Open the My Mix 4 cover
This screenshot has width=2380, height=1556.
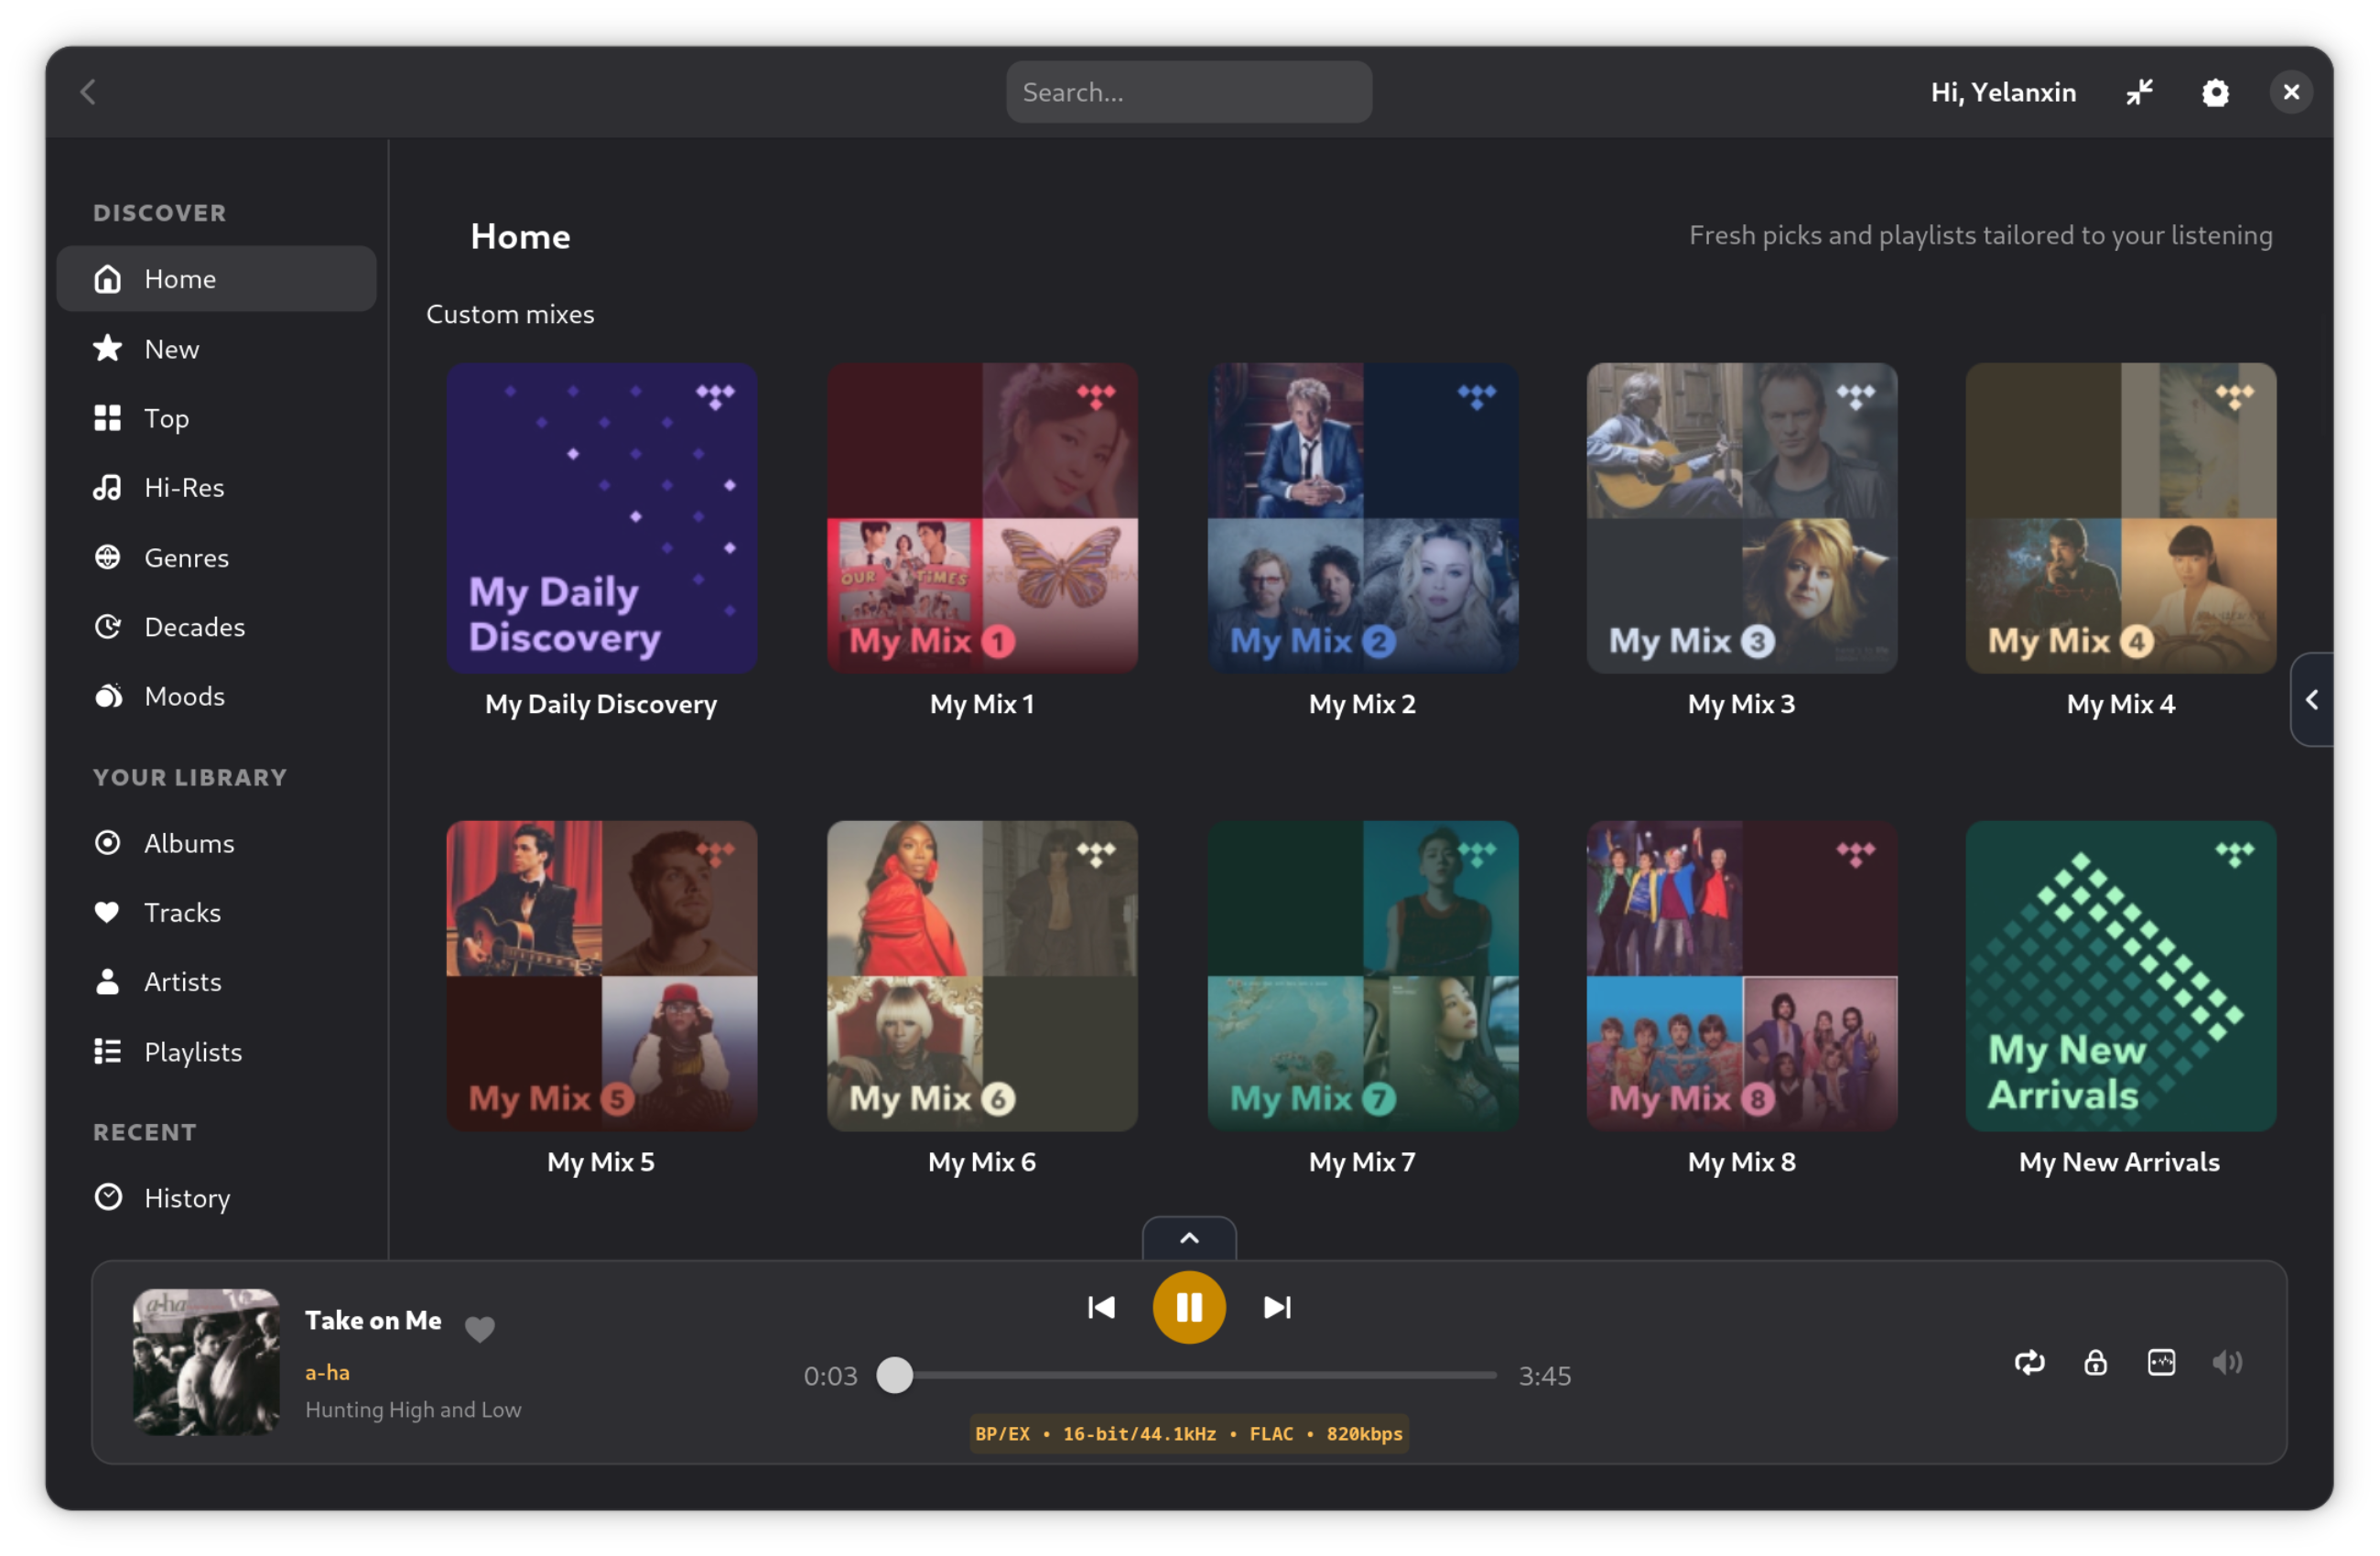(2121, 518)
